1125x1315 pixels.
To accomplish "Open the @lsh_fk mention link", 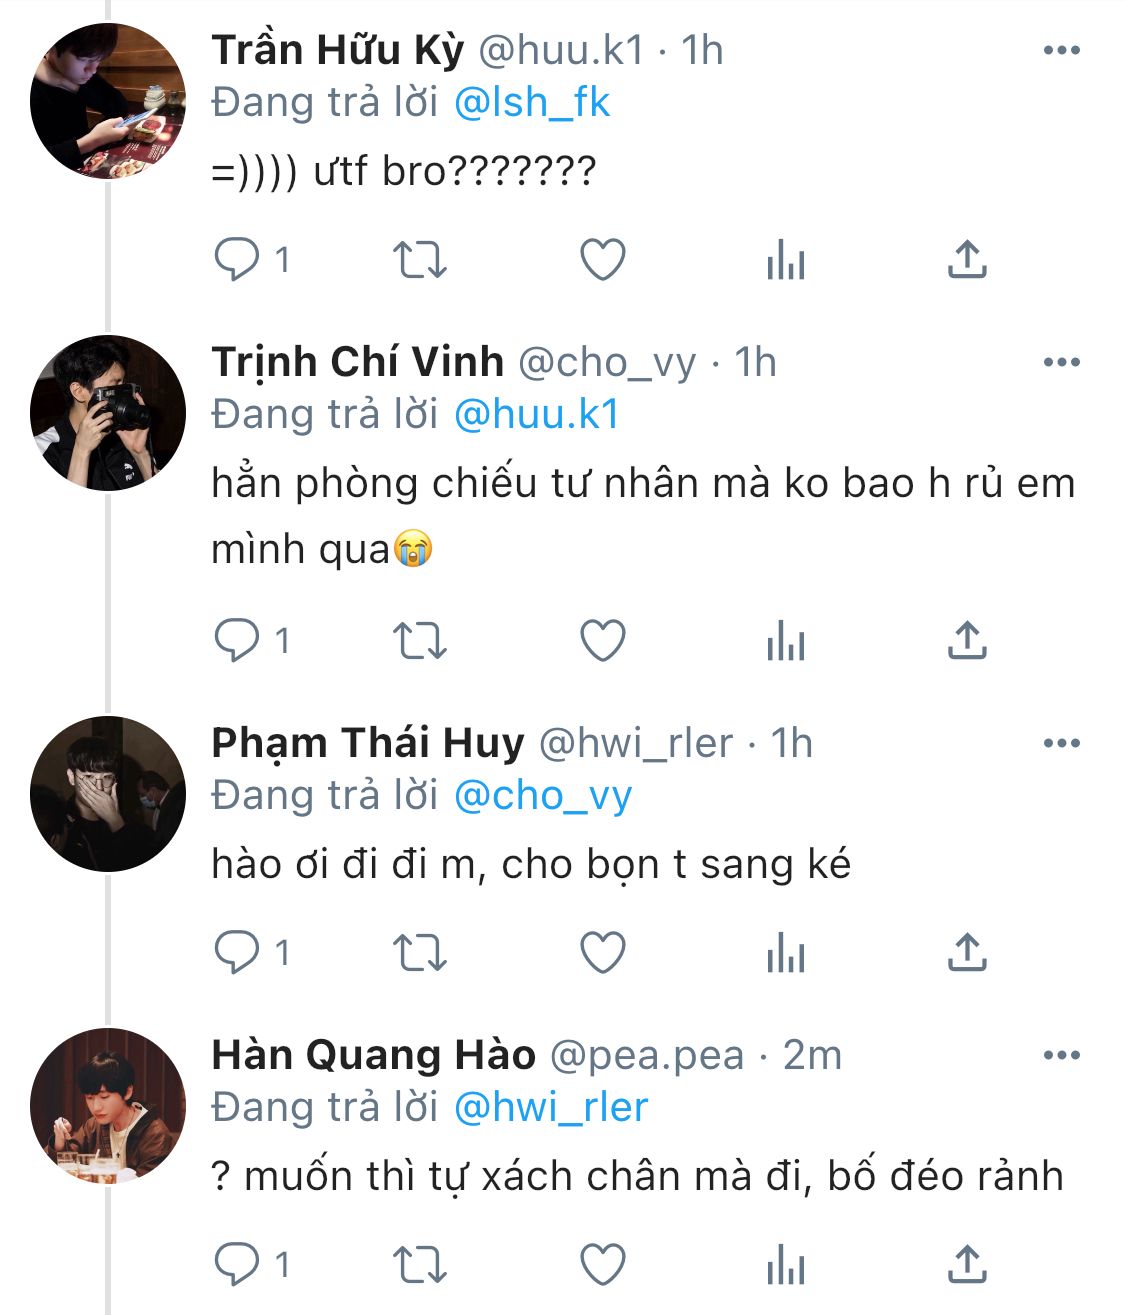I will tap(531, 103).
